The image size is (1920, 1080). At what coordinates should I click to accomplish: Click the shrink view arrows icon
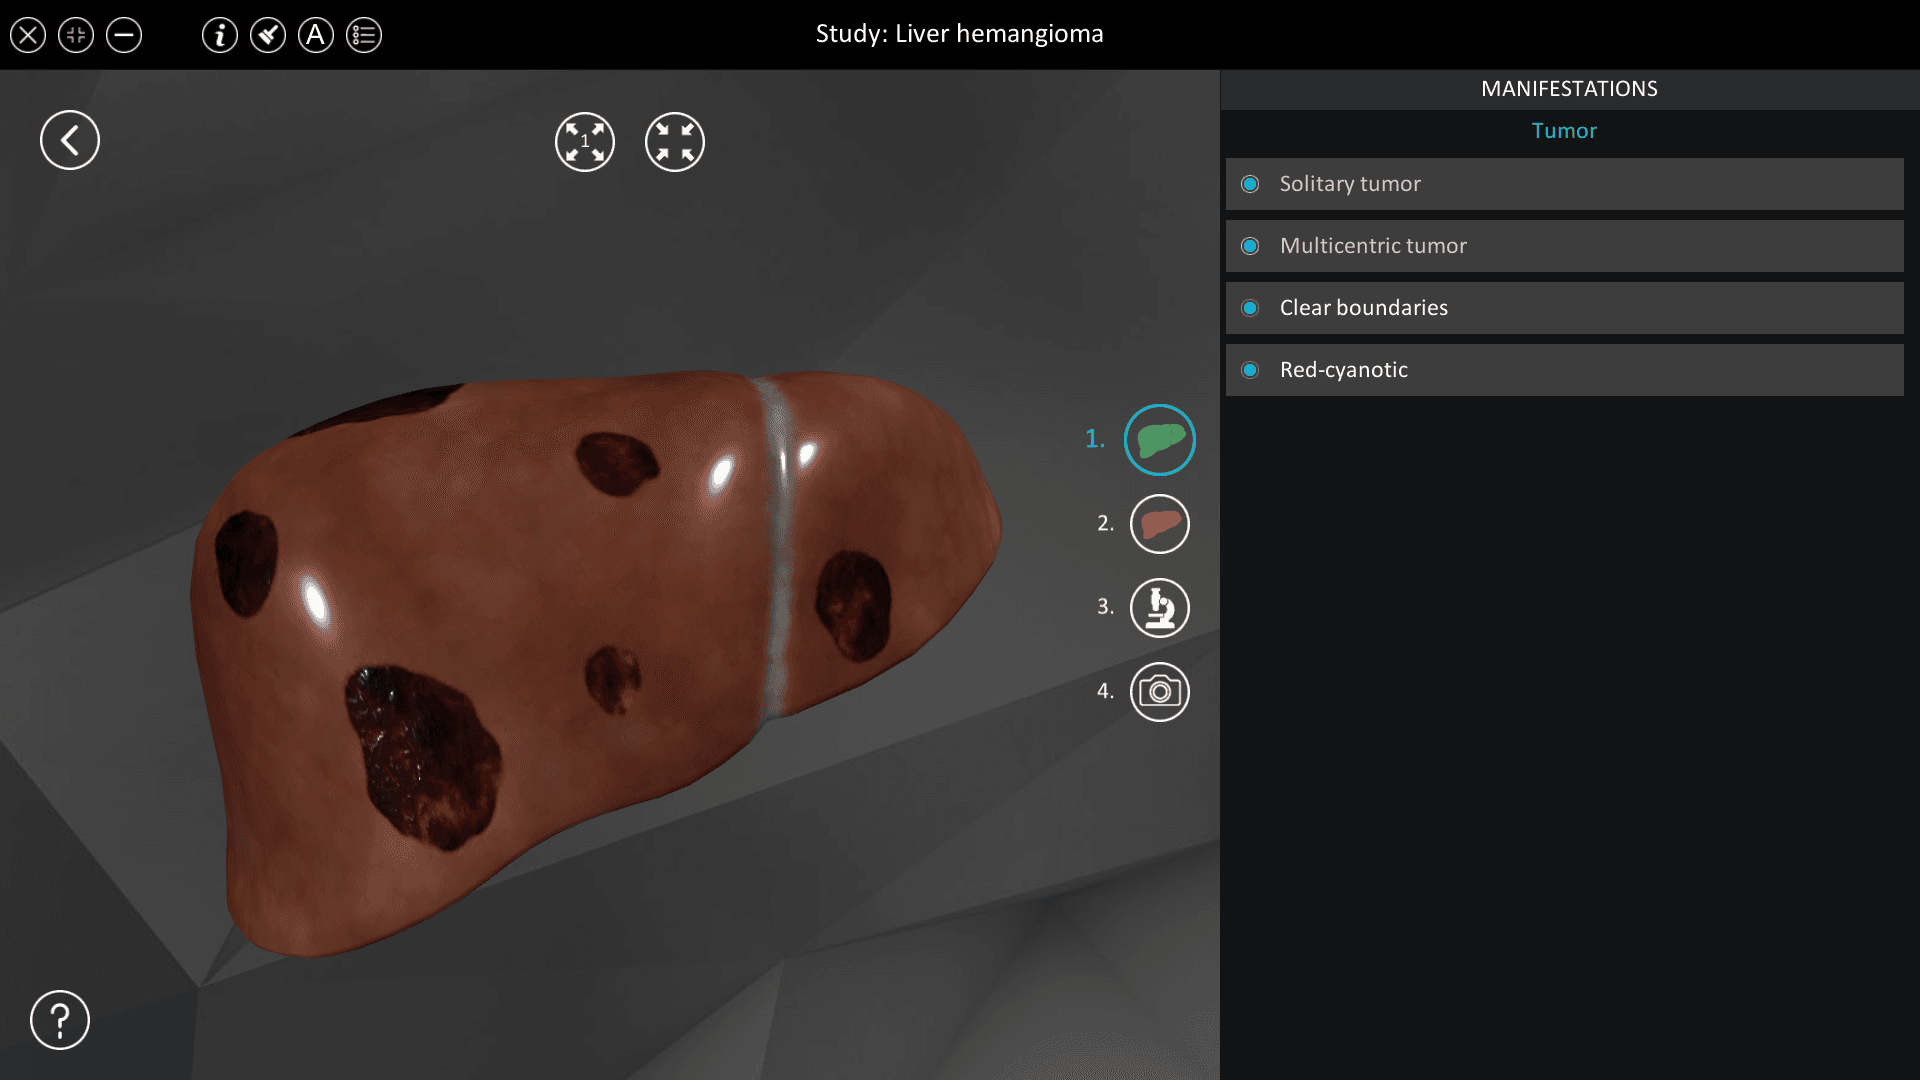click(675, 142)
